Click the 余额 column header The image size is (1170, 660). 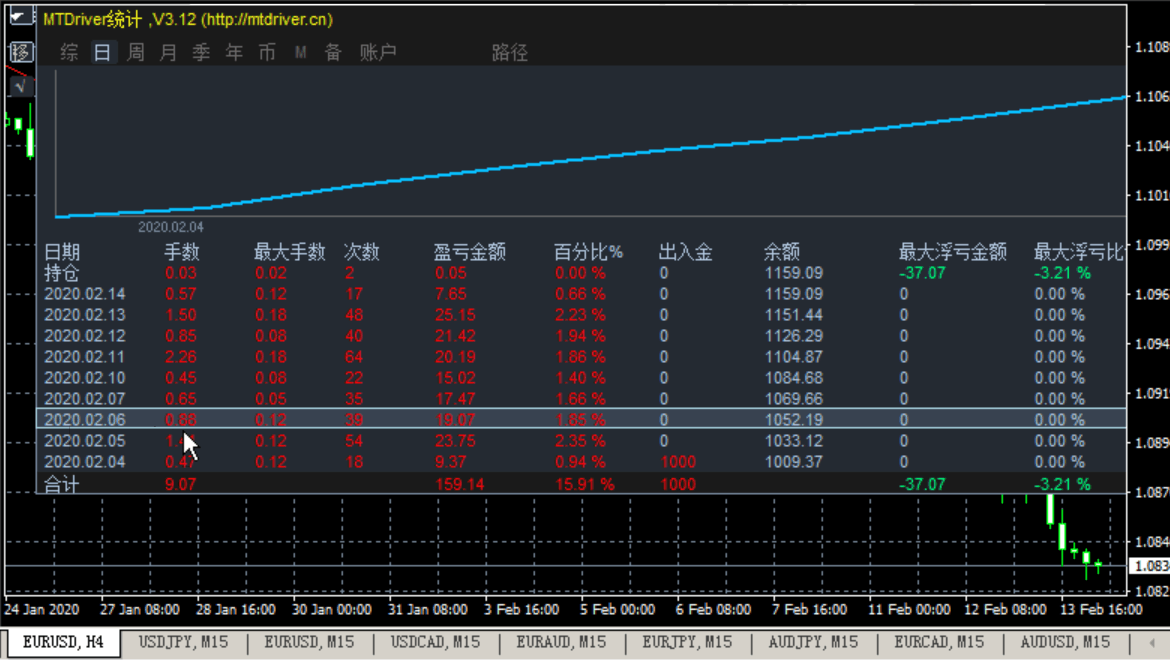[x=782, y=252]
